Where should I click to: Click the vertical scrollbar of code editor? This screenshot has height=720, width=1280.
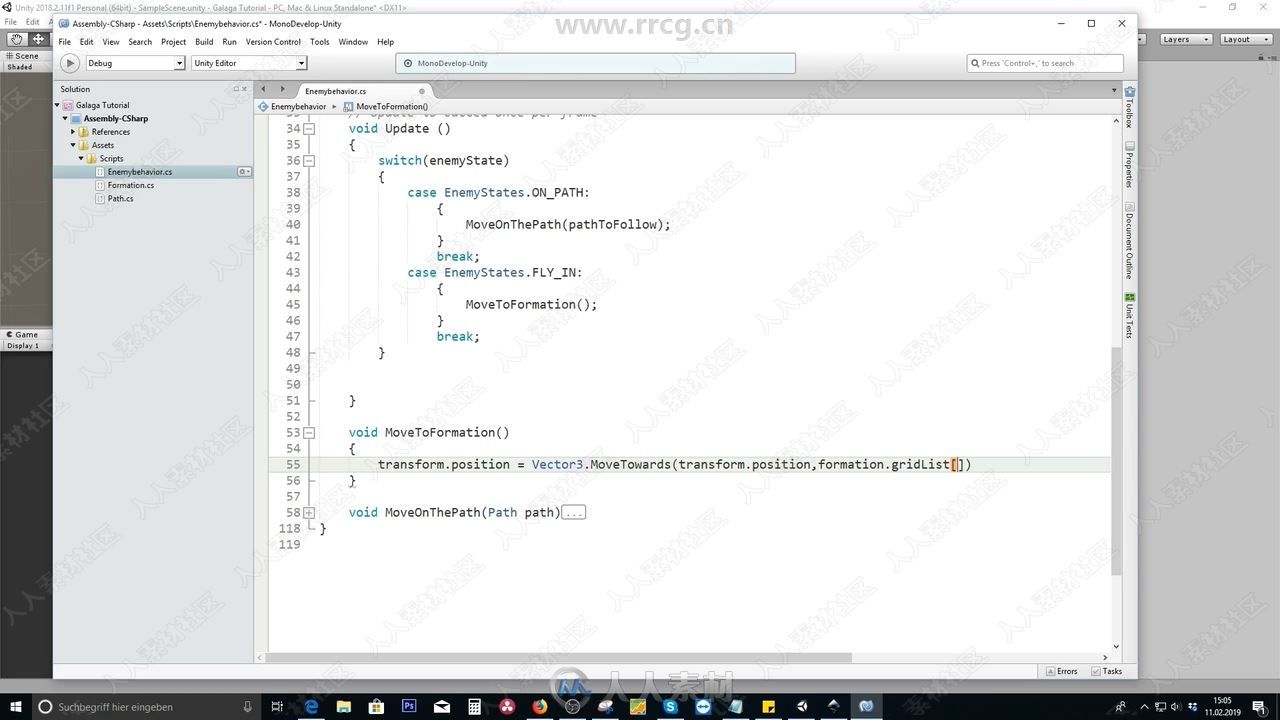point(1116,460)
